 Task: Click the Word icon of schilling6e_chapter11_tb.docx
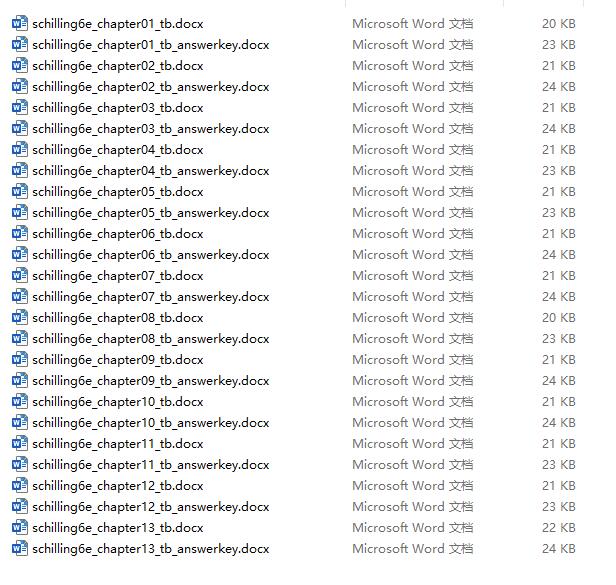coord(20,444)
